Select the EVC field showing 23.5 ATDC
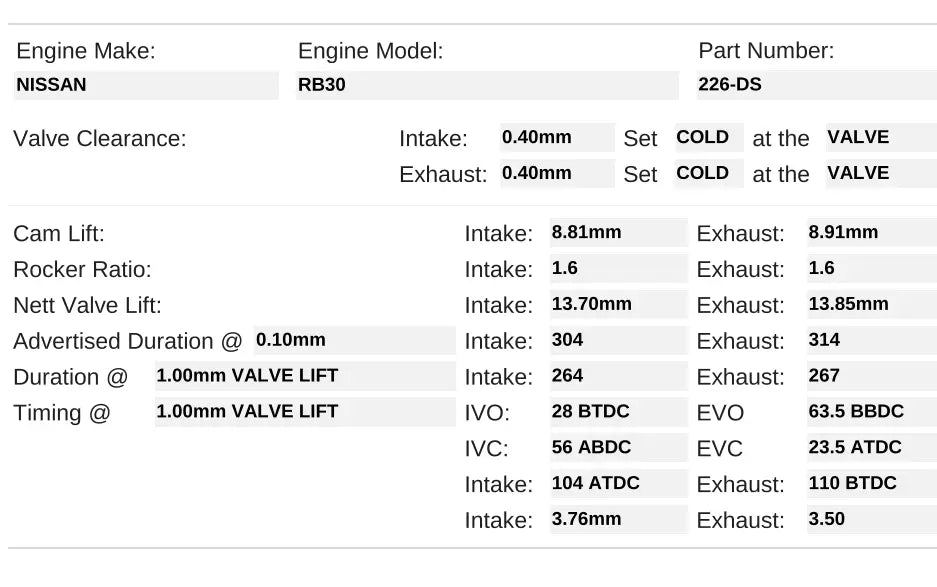937x587 pixels. point(871,448)
